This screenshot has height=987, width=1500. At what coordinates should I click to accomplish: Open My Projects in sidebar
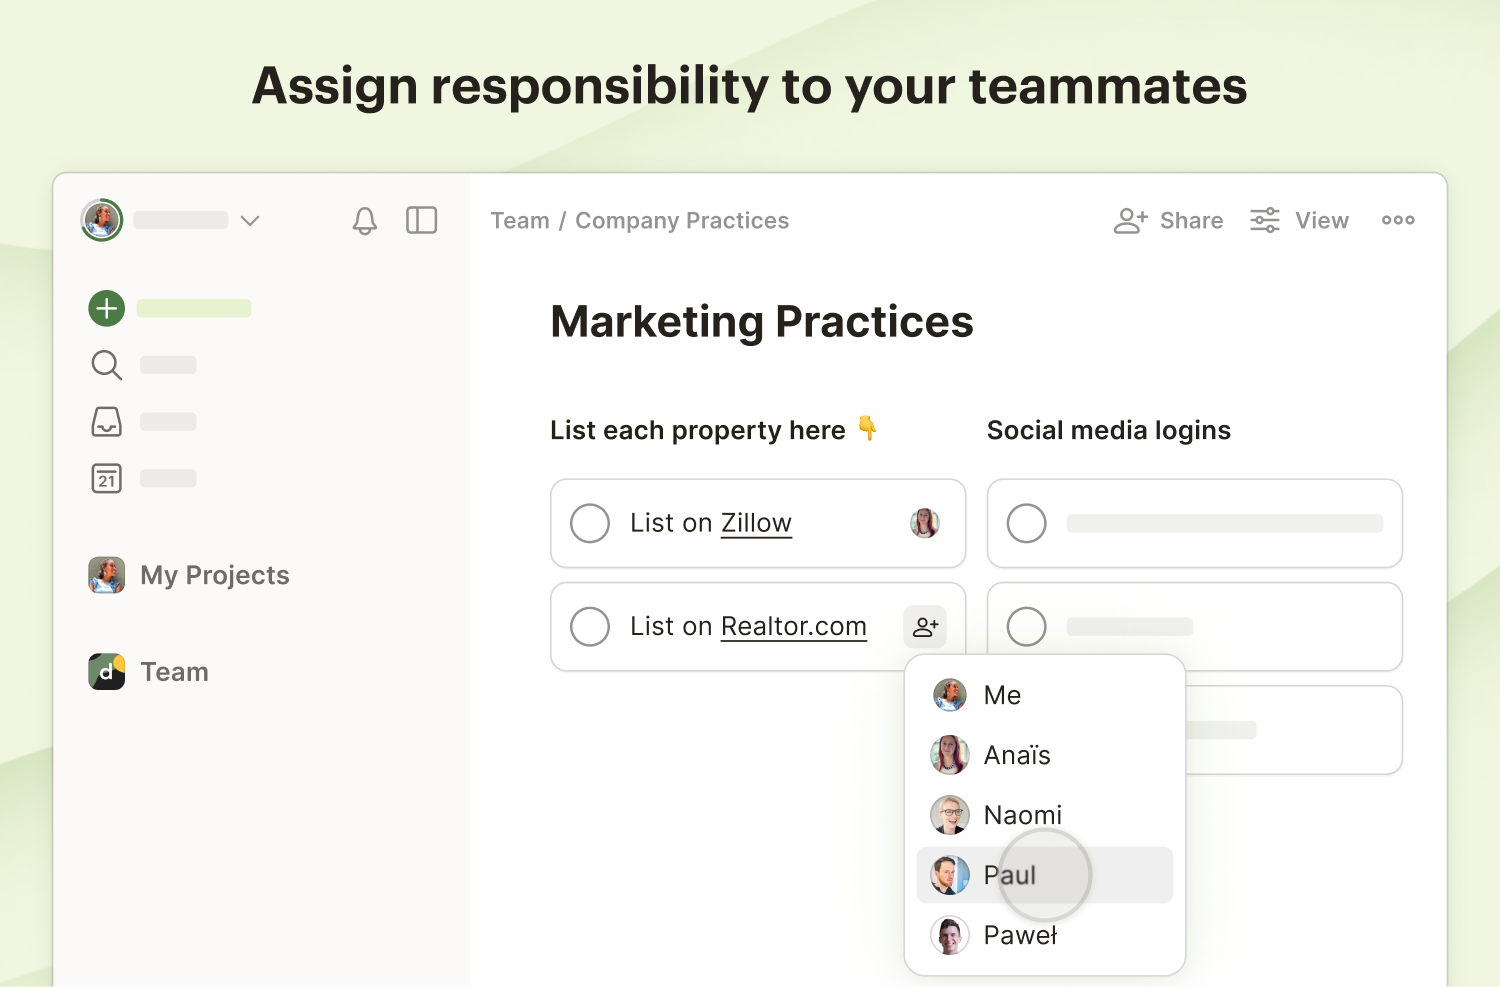(x=214, y=575)
